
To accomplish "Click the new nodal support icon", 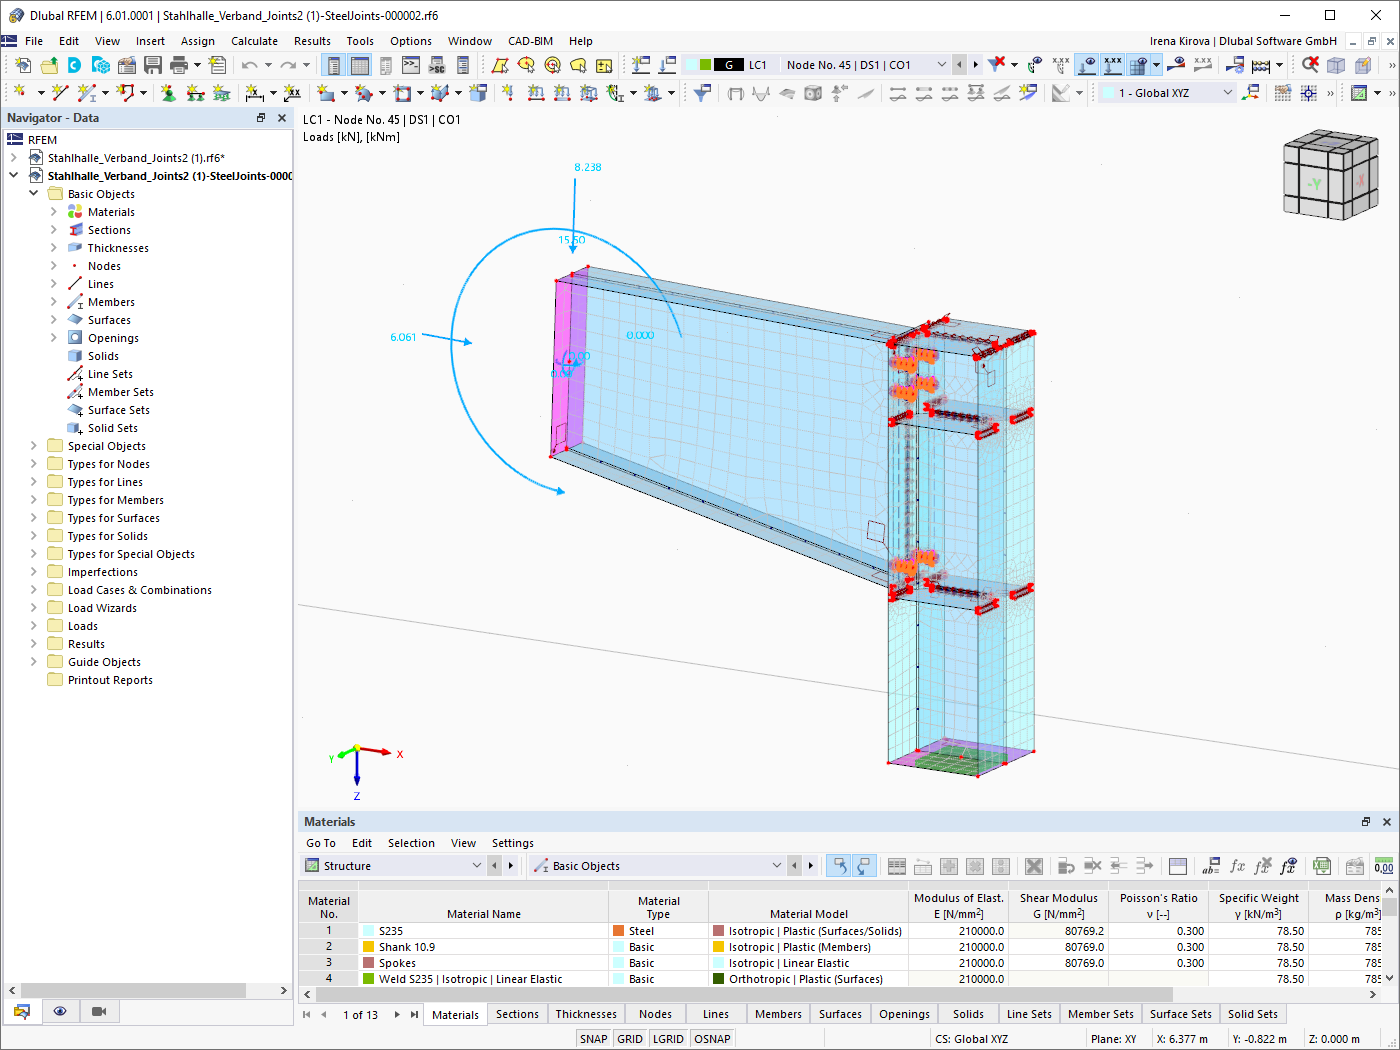I will pyautogui.click(x=168, y=93).
